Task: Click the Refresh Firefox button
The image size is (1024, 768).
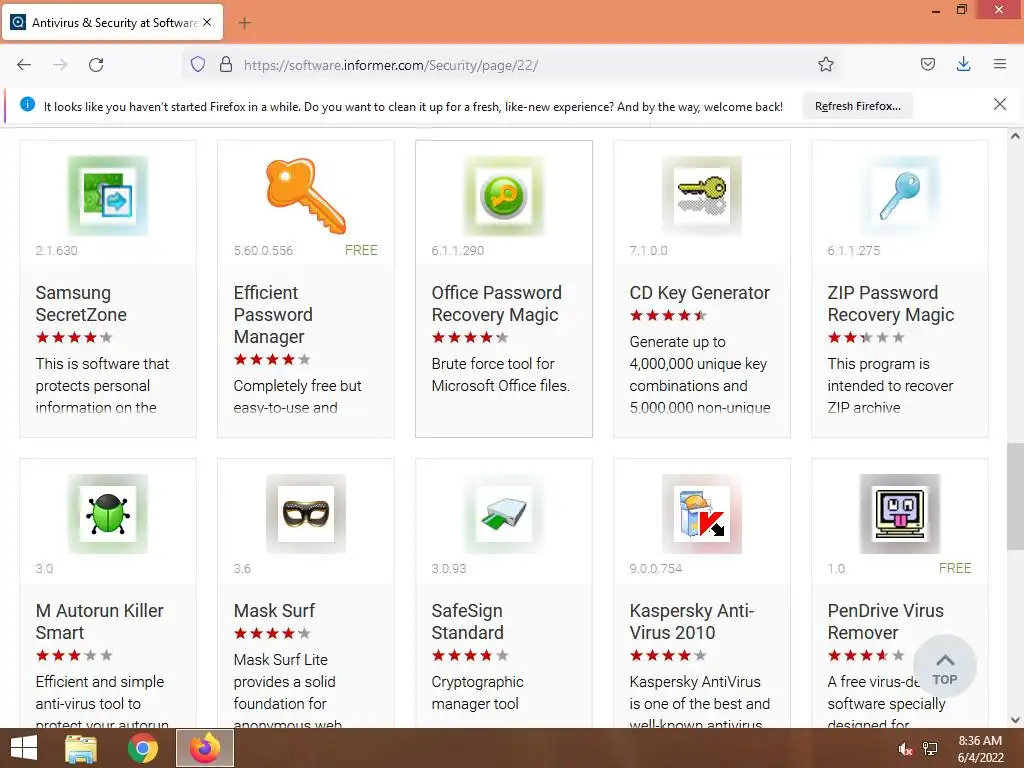Action: 857,106
